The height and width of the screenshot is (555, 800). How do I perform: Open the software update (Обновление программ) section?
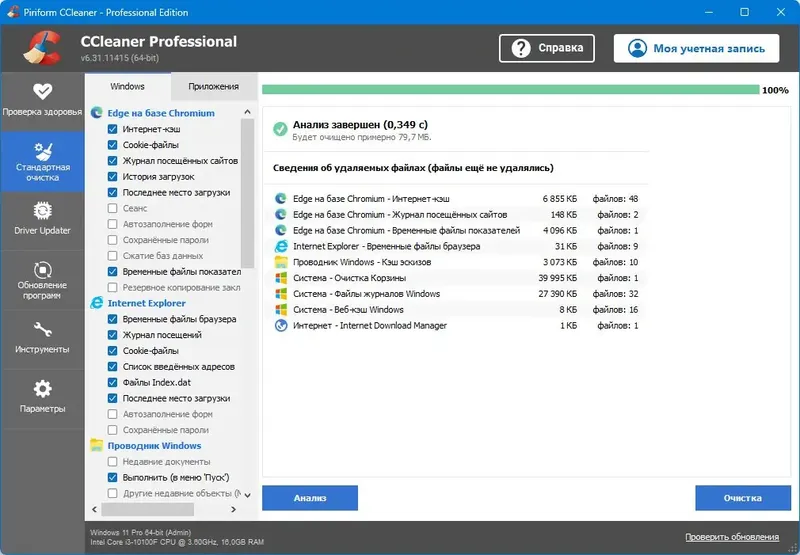tap(42, 280)
